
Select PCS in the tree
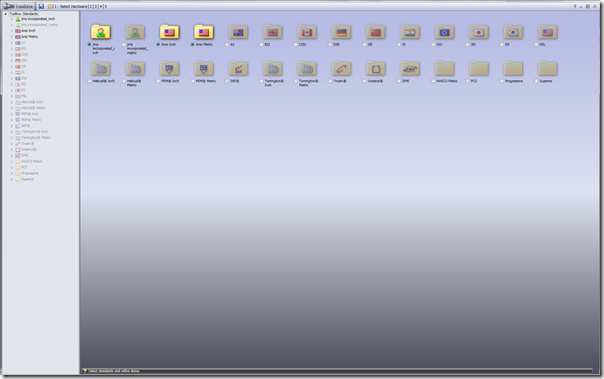24,167
